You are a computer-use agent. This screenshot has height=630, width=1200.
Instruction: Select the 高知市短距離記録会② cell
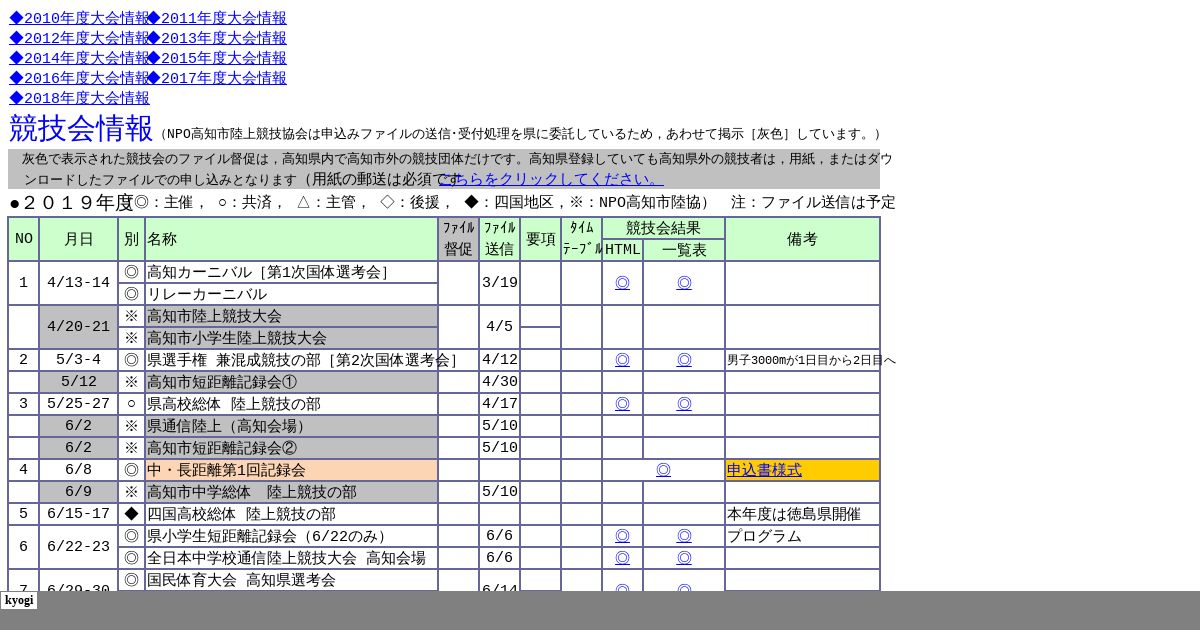[x=291, y=448]
